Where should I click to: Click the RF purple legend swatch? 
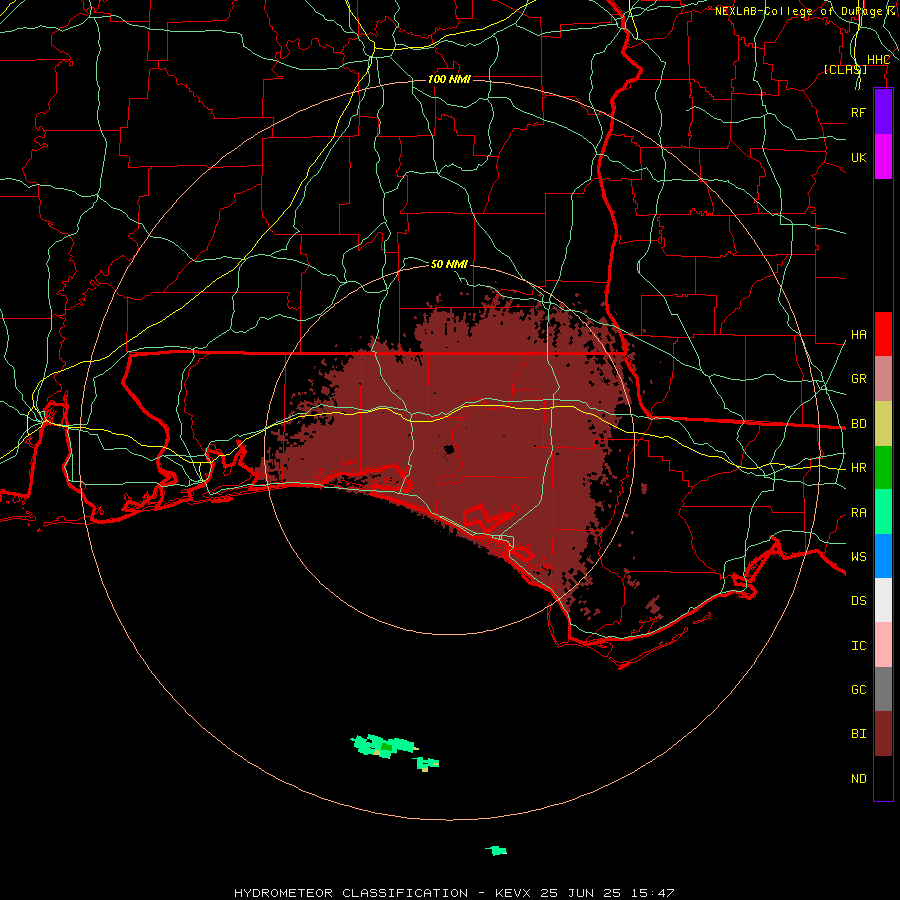883,112
